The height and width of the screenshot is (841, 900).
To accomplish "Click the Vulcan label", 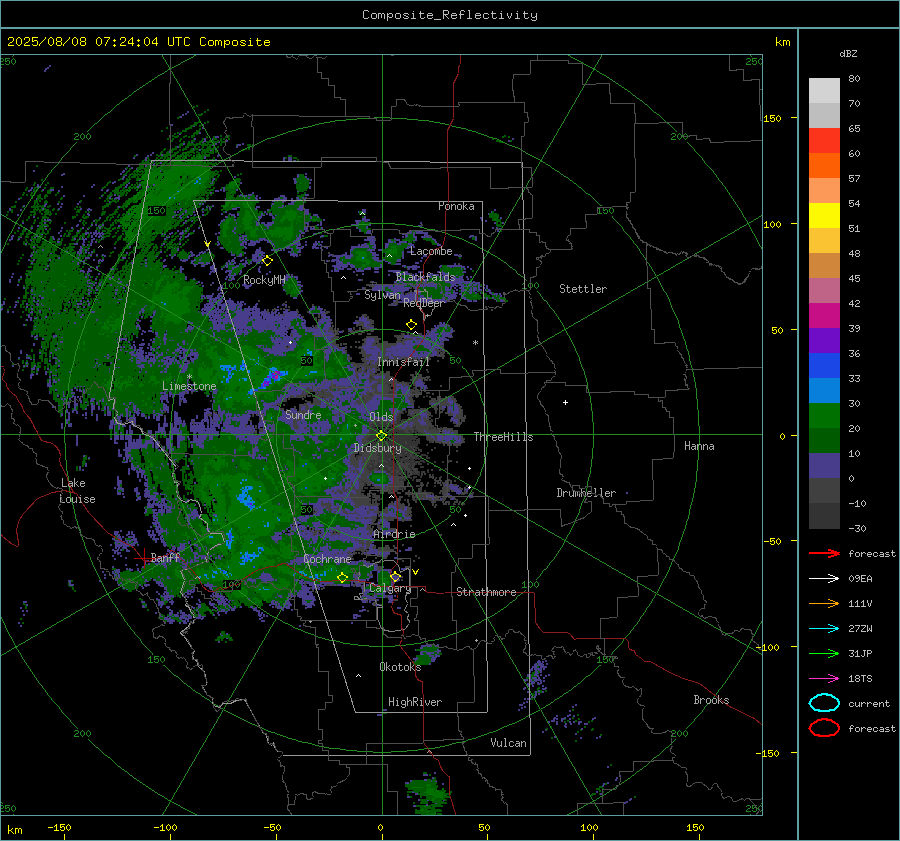I will coord(508,743).
